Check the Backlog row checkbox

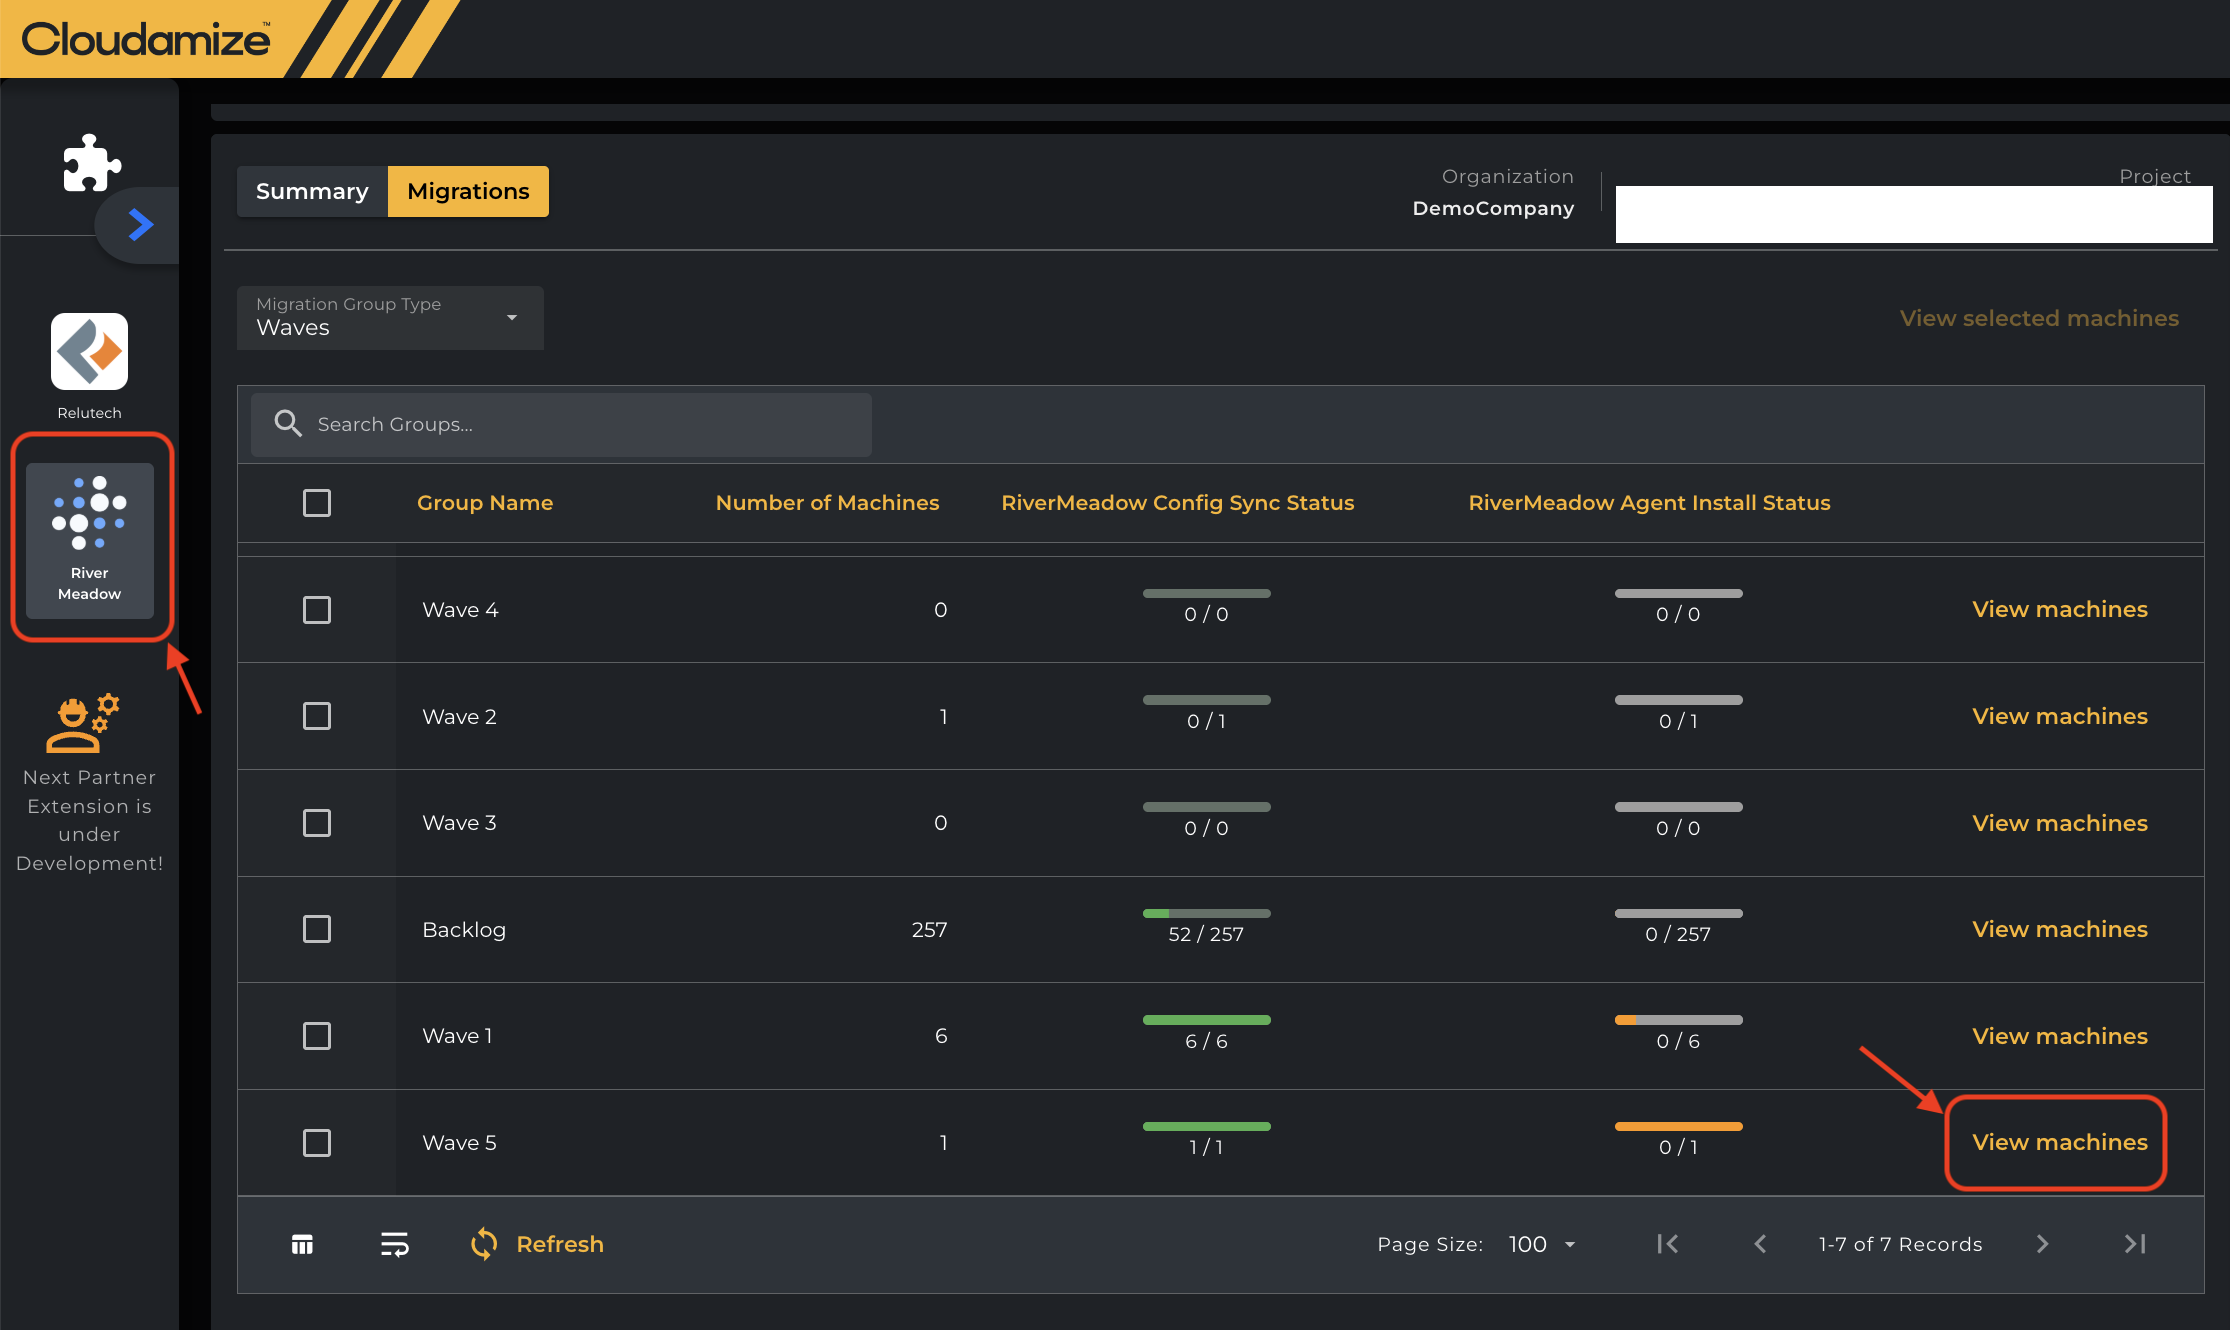(317, 929)
